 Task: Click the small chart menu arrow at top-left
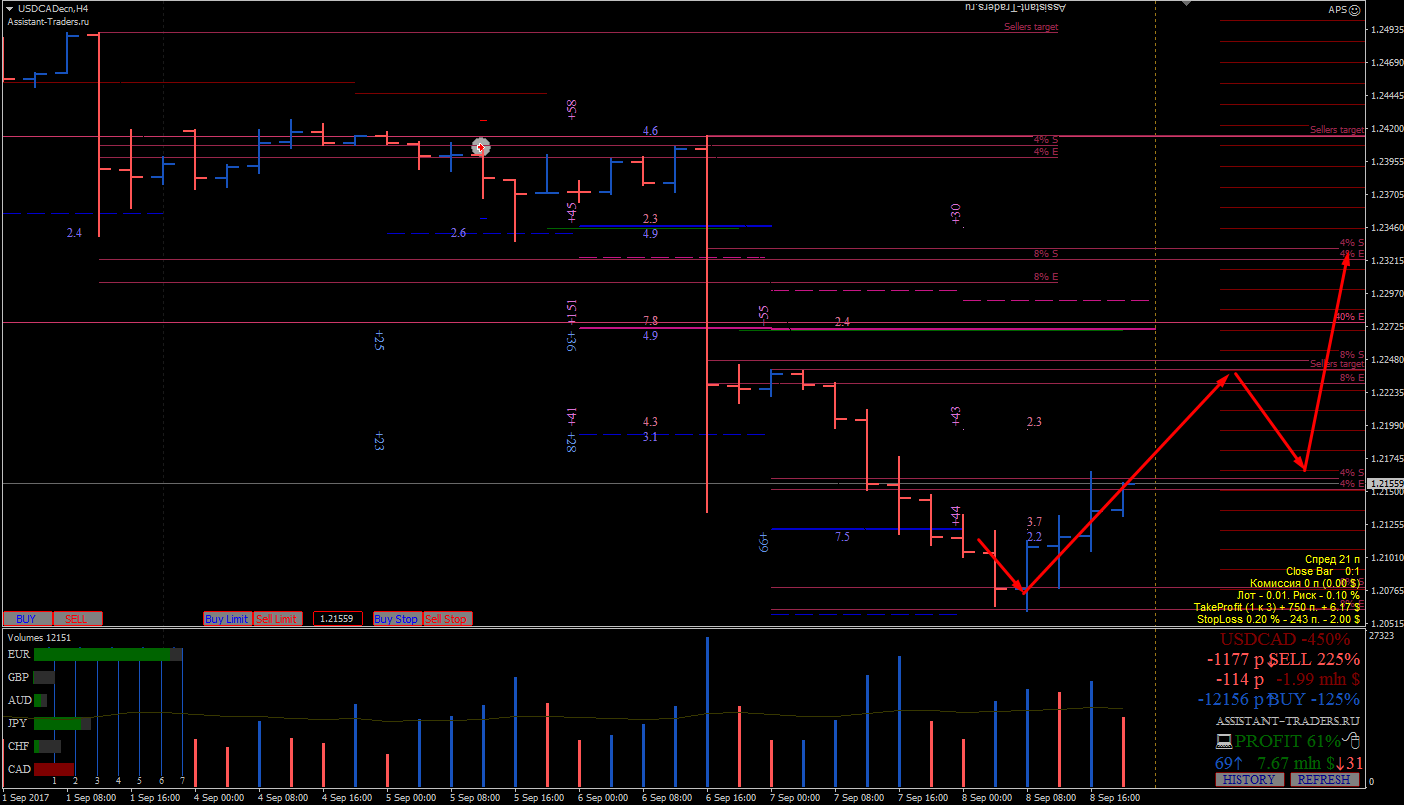coord(9,8)
